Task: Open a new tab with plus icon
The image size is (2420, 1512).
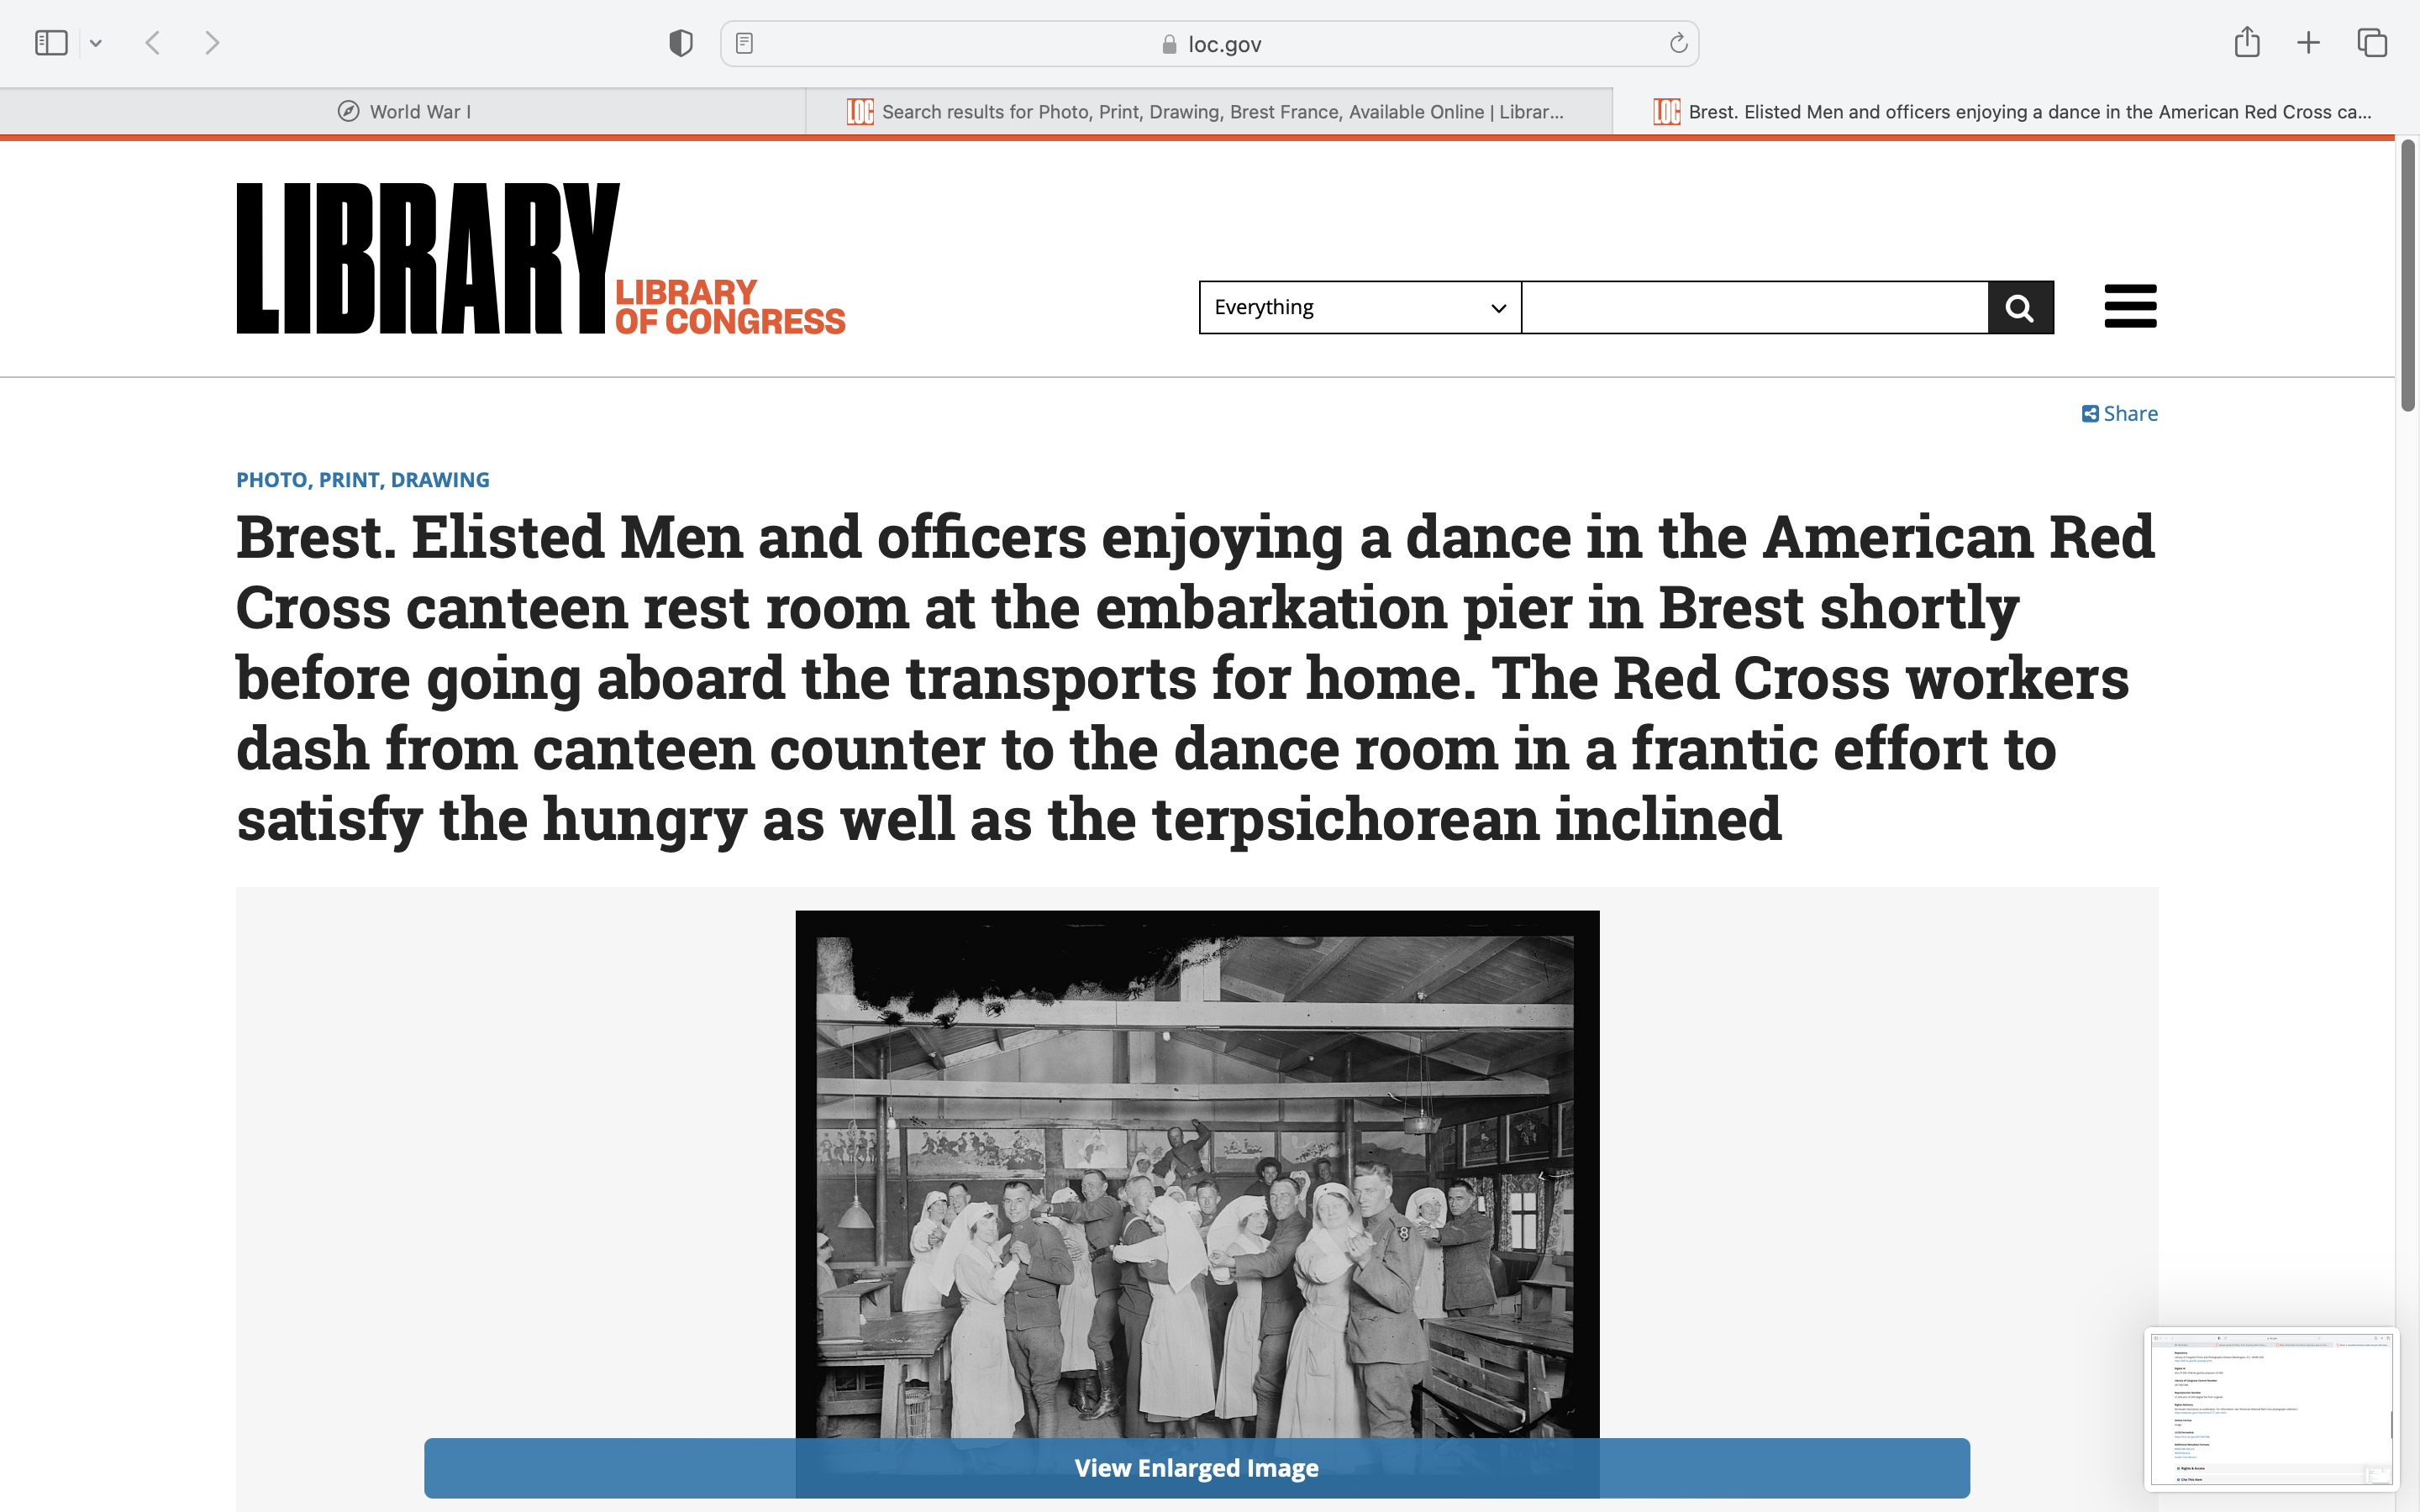Action: point(2308,43)
